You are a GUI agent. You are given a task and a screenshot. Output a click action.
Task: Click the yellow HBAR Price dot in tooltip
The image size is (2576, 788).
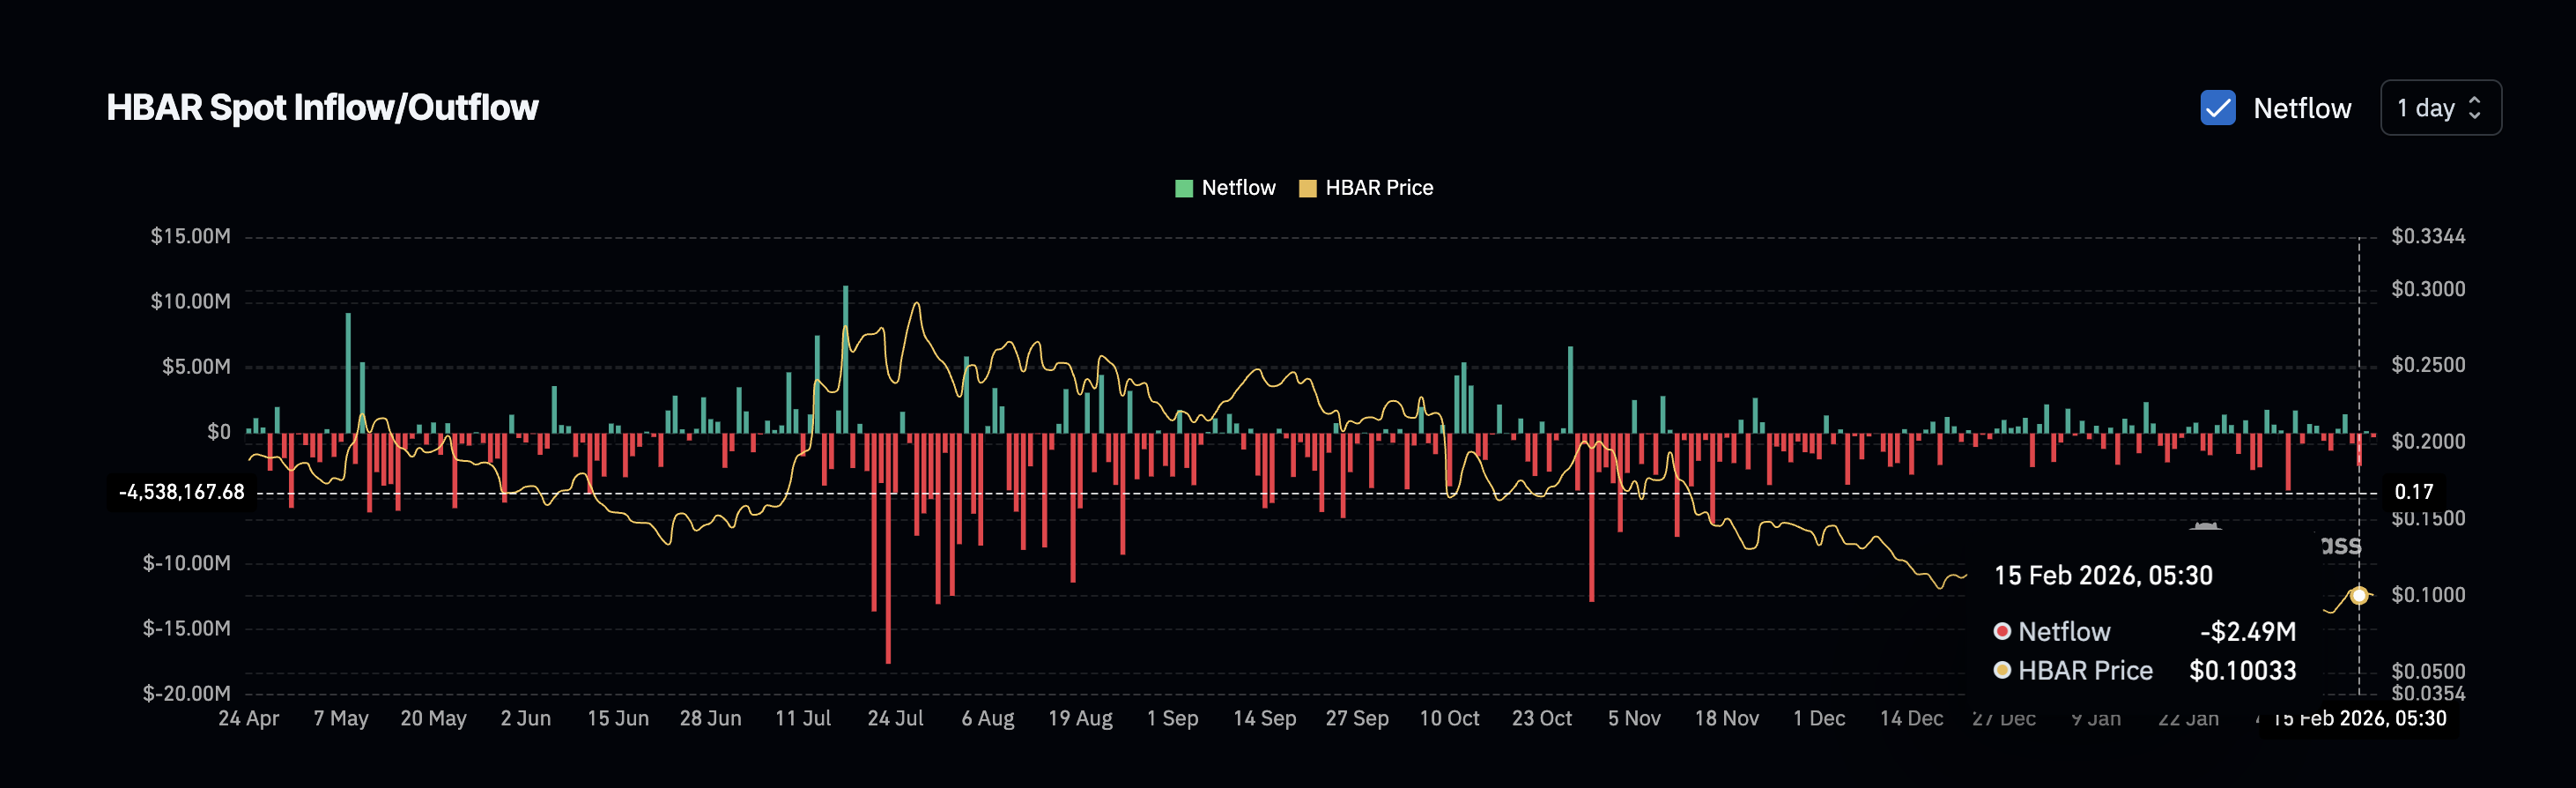[2002, 670]
